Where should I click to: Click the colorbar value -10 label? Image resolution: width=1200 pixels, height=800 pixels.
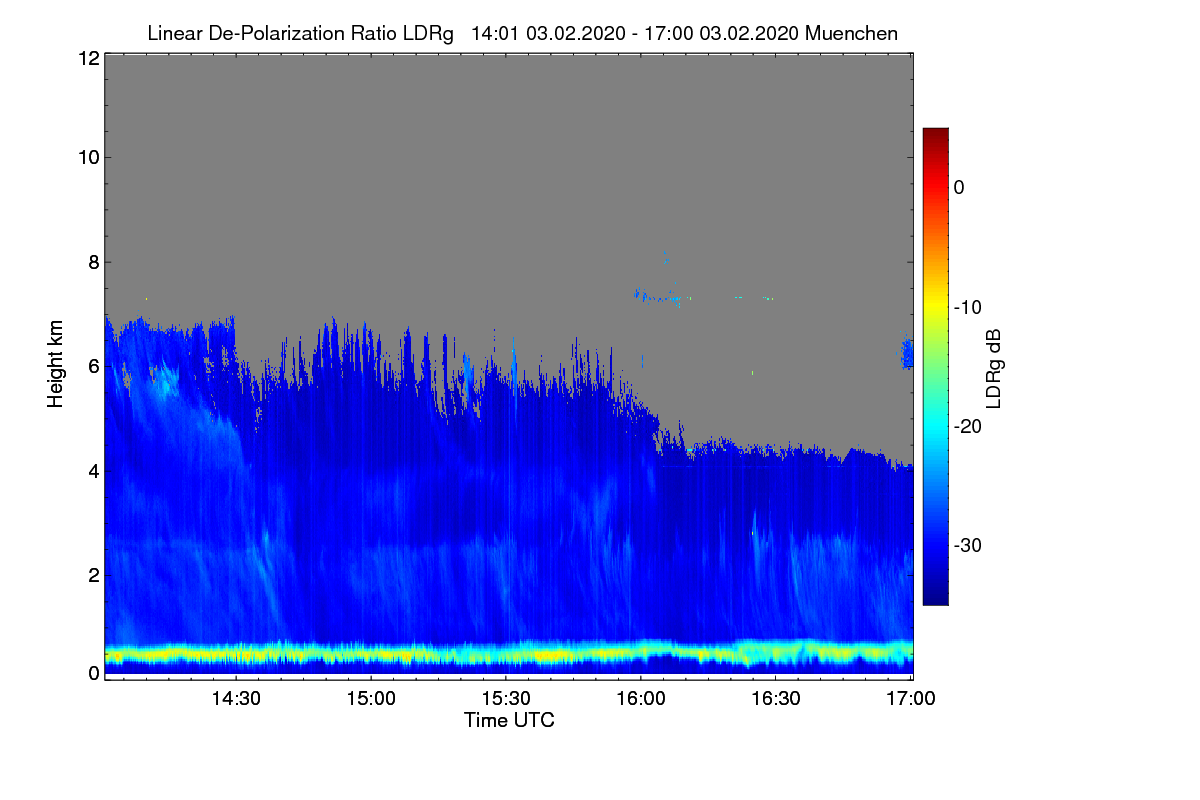coord(968,307)
